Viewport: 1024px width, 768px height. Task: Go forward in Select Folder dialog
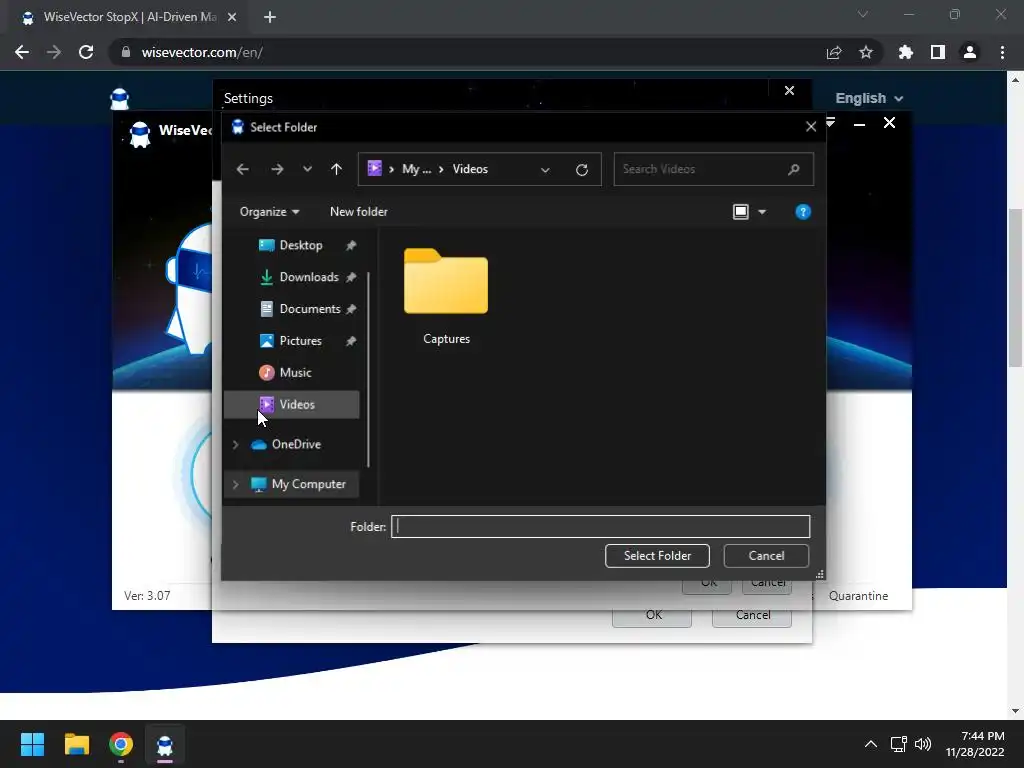[x=277, y=169]
